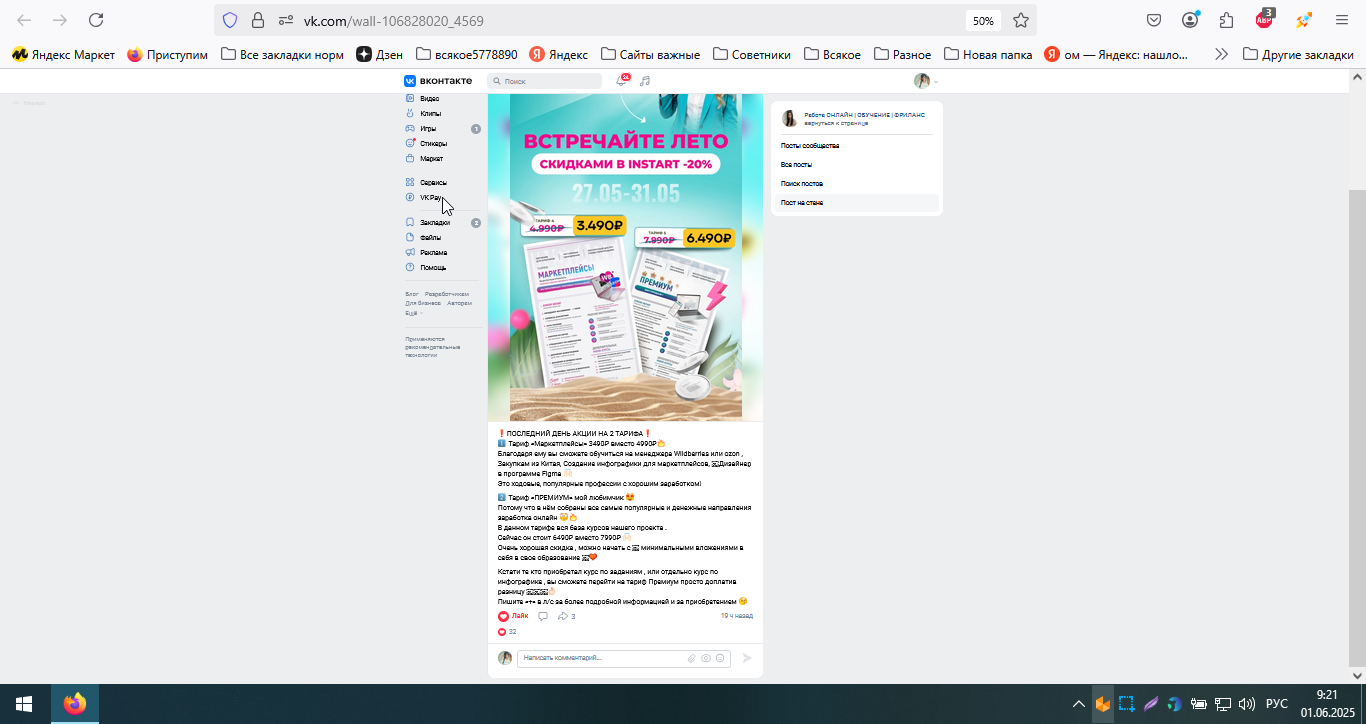Expand Все закладки норм folder
Viewport: 1366px width, 724px height.
coord(282,55)
